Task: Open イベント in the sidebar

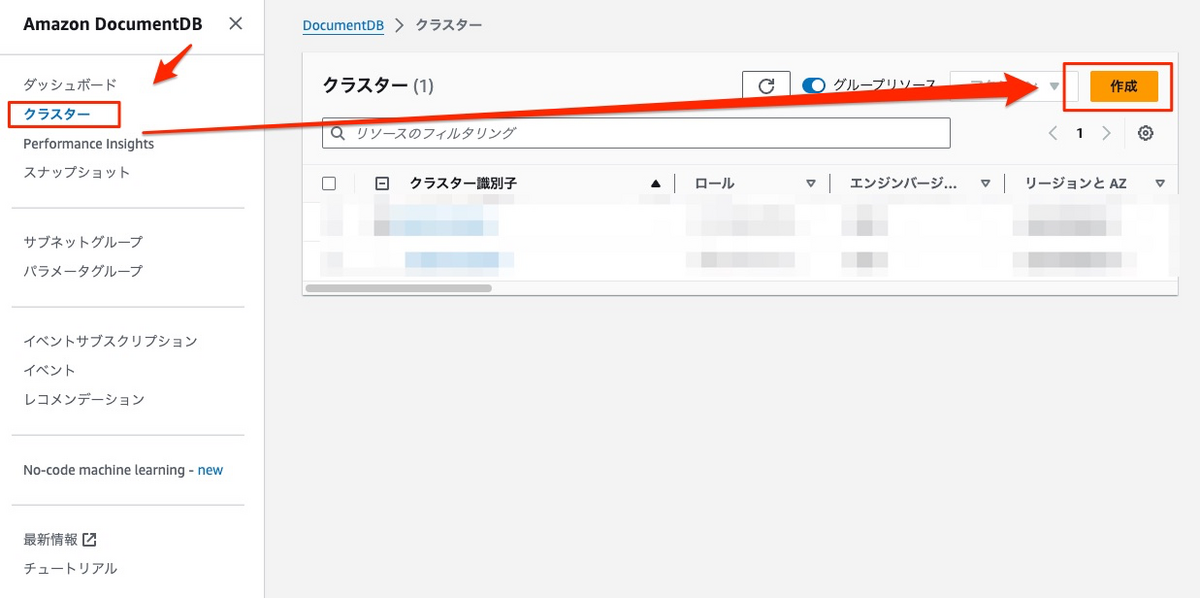Action: coord(50,370)
